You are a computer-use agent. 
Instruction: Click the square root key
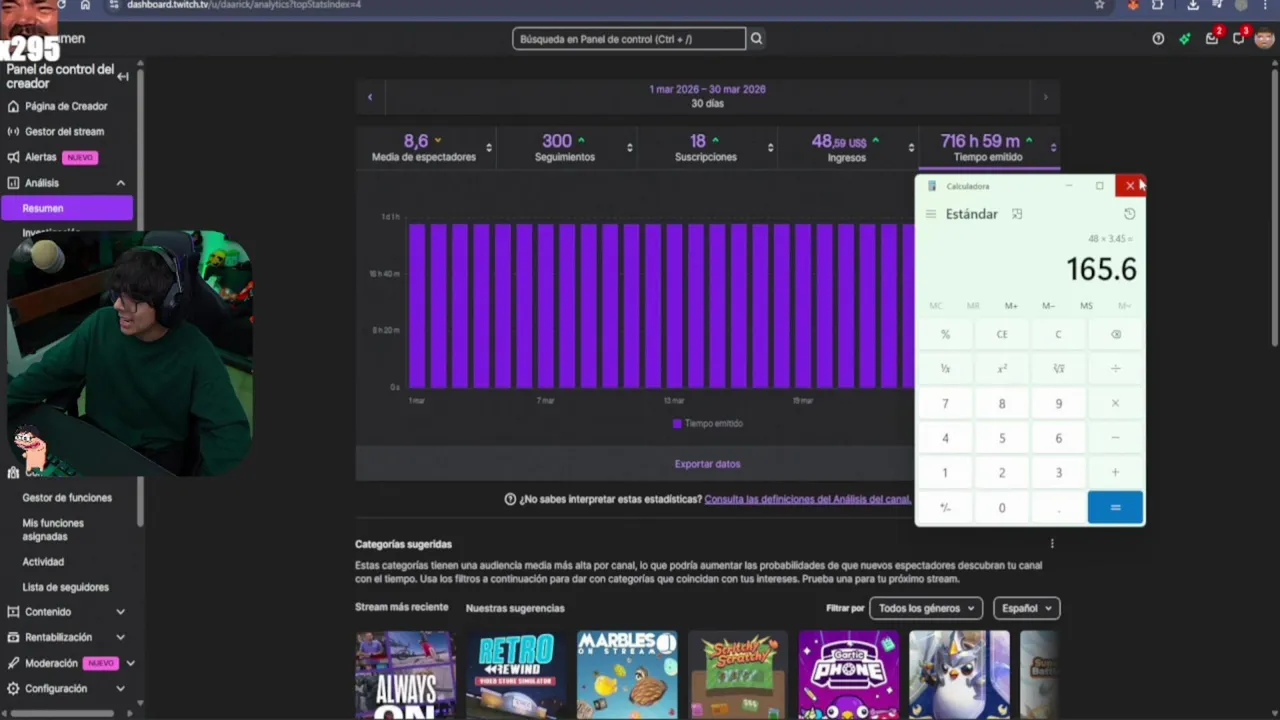point(1059,369)
